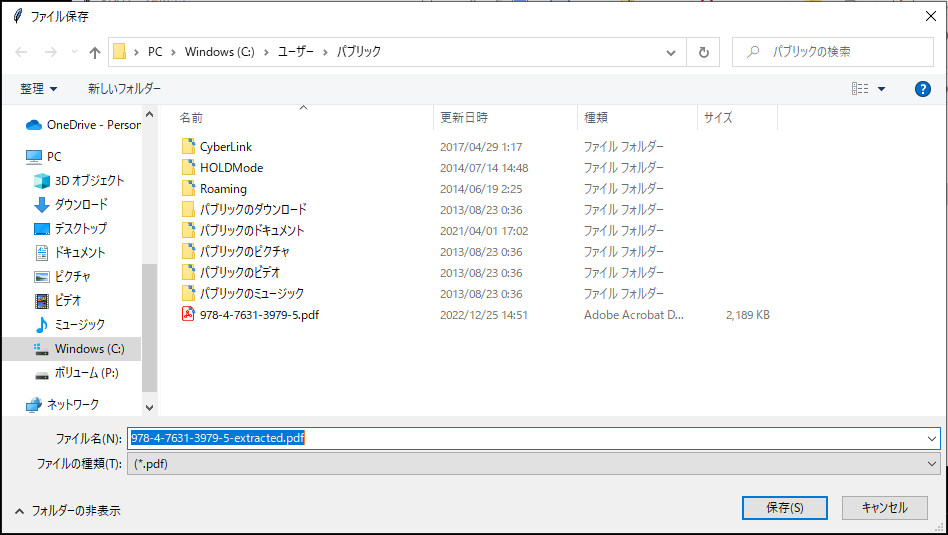Viewport: 948px width, 535px height.
Task: Open ダウンロード in the navigation pane
Action: (80, 205)
